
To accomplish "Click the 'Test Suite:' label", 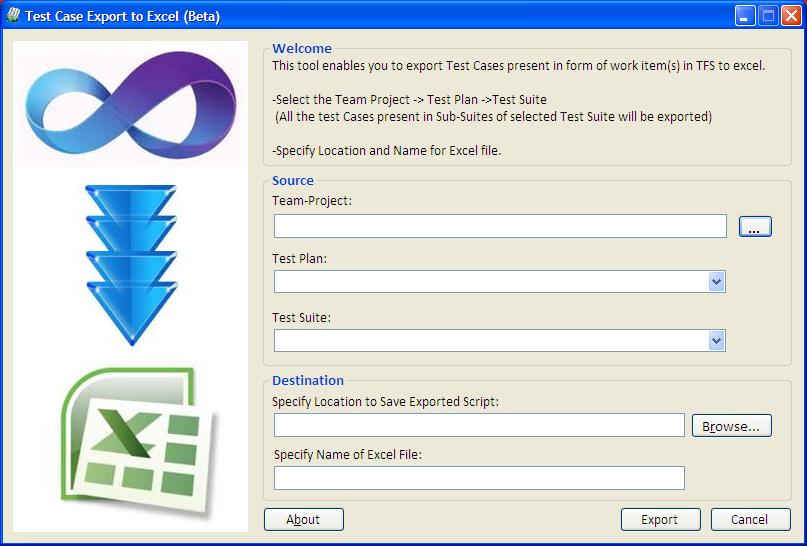I will tap(302, 318).
